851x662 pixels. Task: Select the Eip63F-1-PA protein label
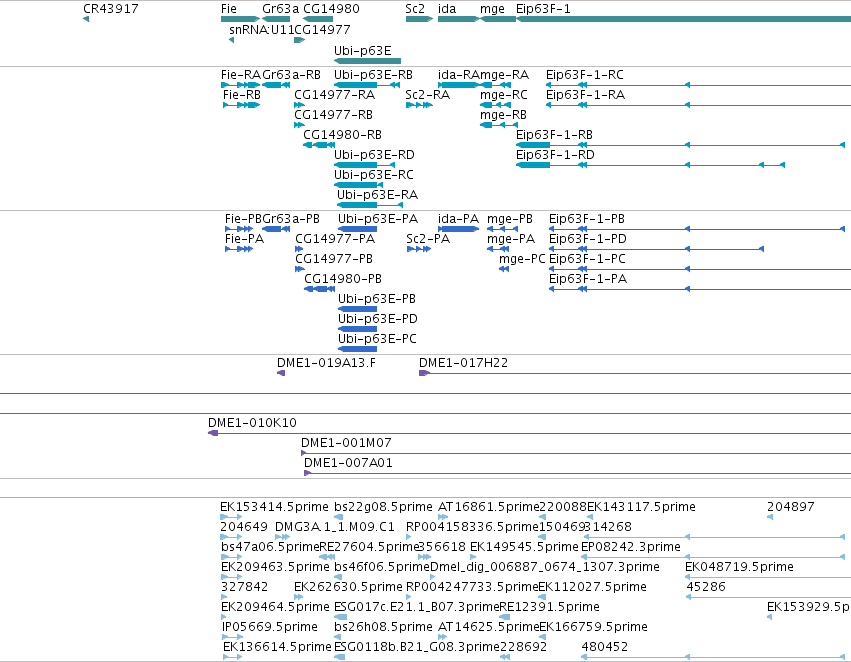point(588,279)
